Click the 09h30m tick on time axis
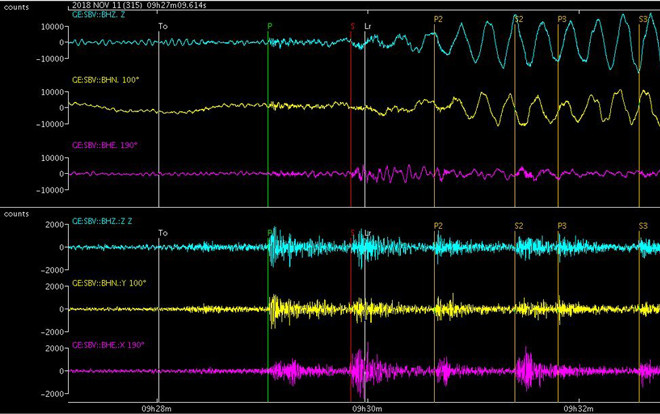 [368, 408]
